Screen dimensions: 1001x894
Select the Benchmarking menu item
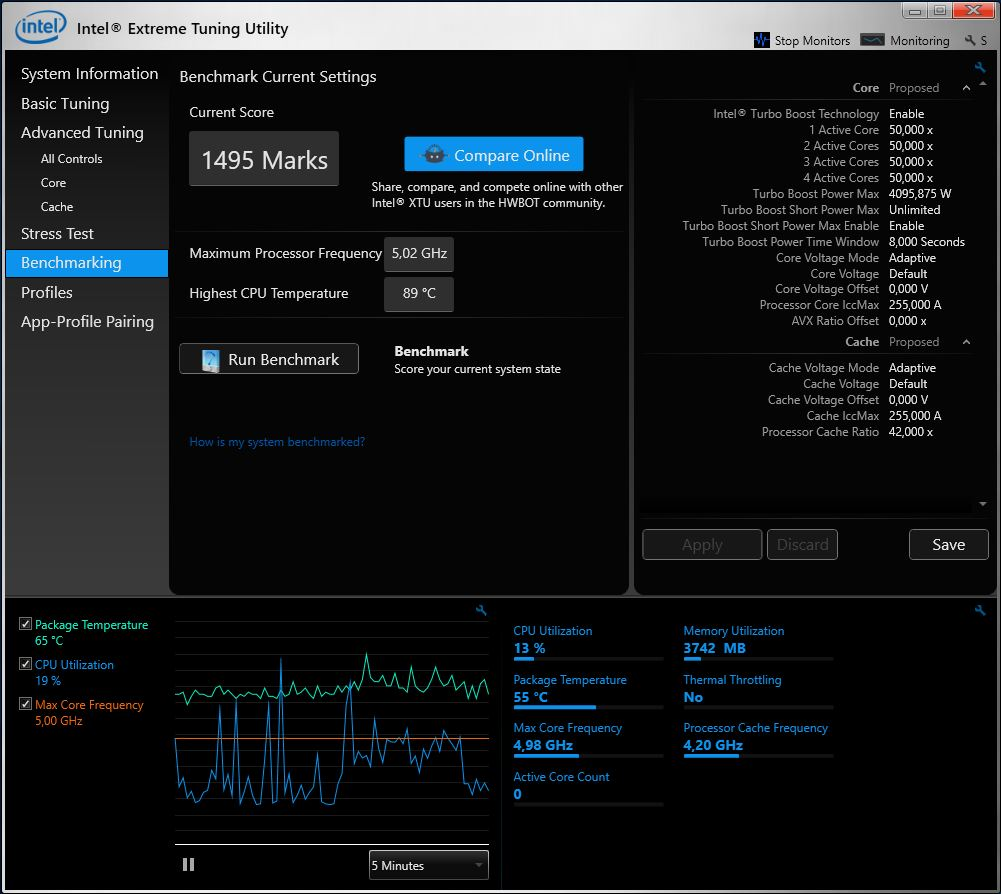click(x=87, y=263)
